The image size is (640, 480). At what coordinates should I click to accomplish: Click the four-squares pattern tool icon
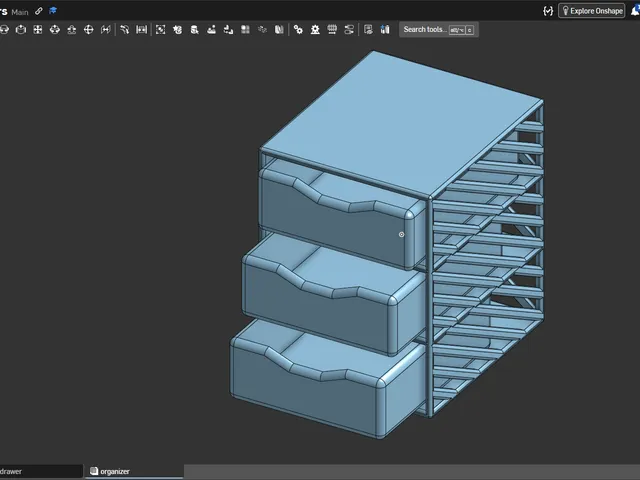tap(245, 29)
